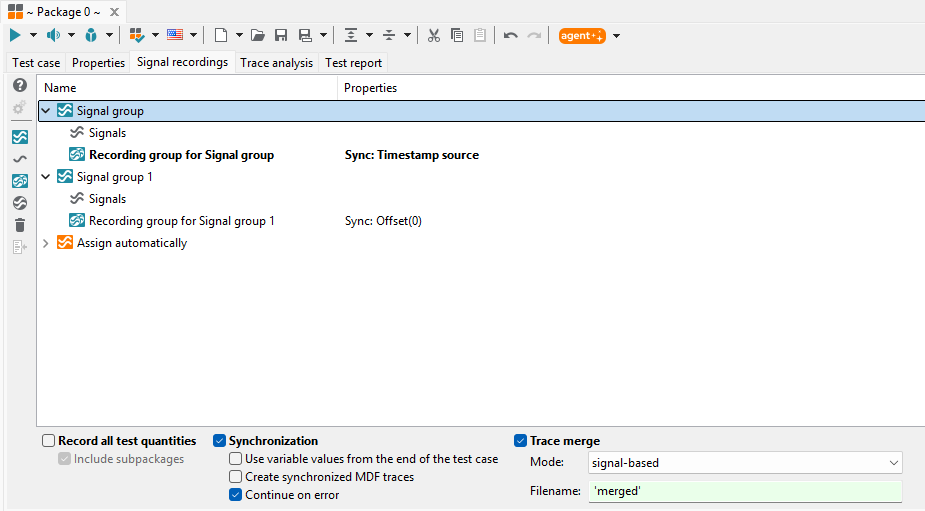Open dropdown arrow next to speaker icon
The image size is (925, 511).
71,35
